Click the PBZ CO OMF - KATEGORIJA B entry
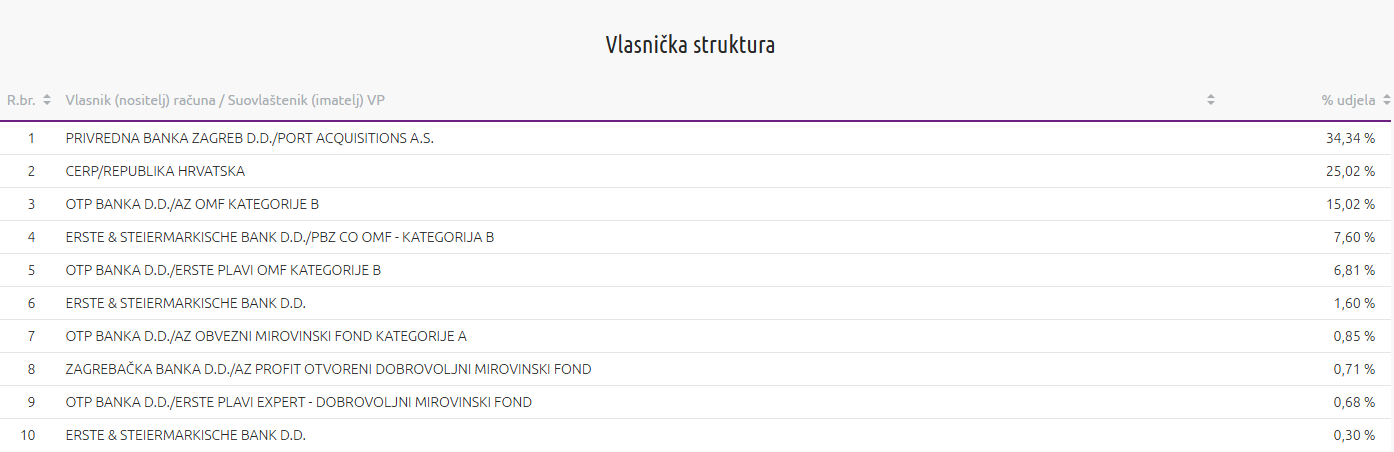 (280, 237)
